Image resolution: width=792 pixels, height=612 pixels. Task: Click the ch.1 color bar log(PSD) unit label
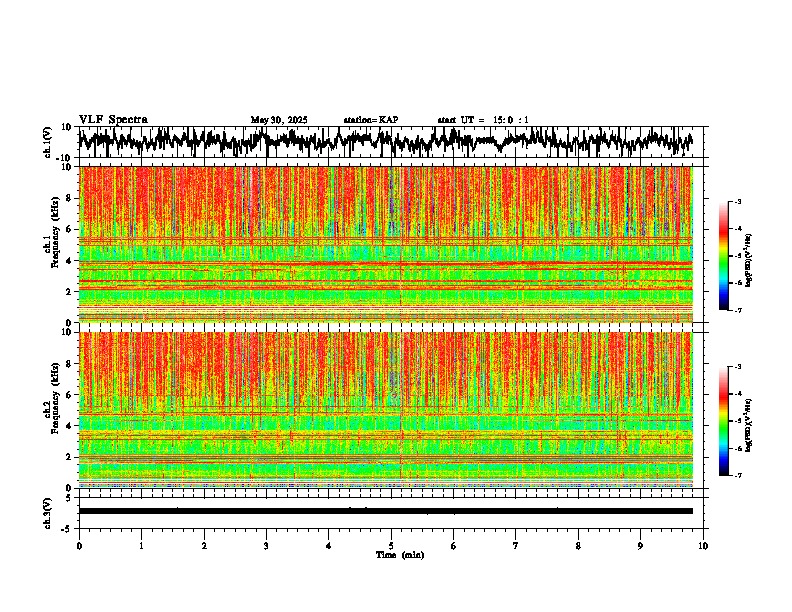click(749, 260)
